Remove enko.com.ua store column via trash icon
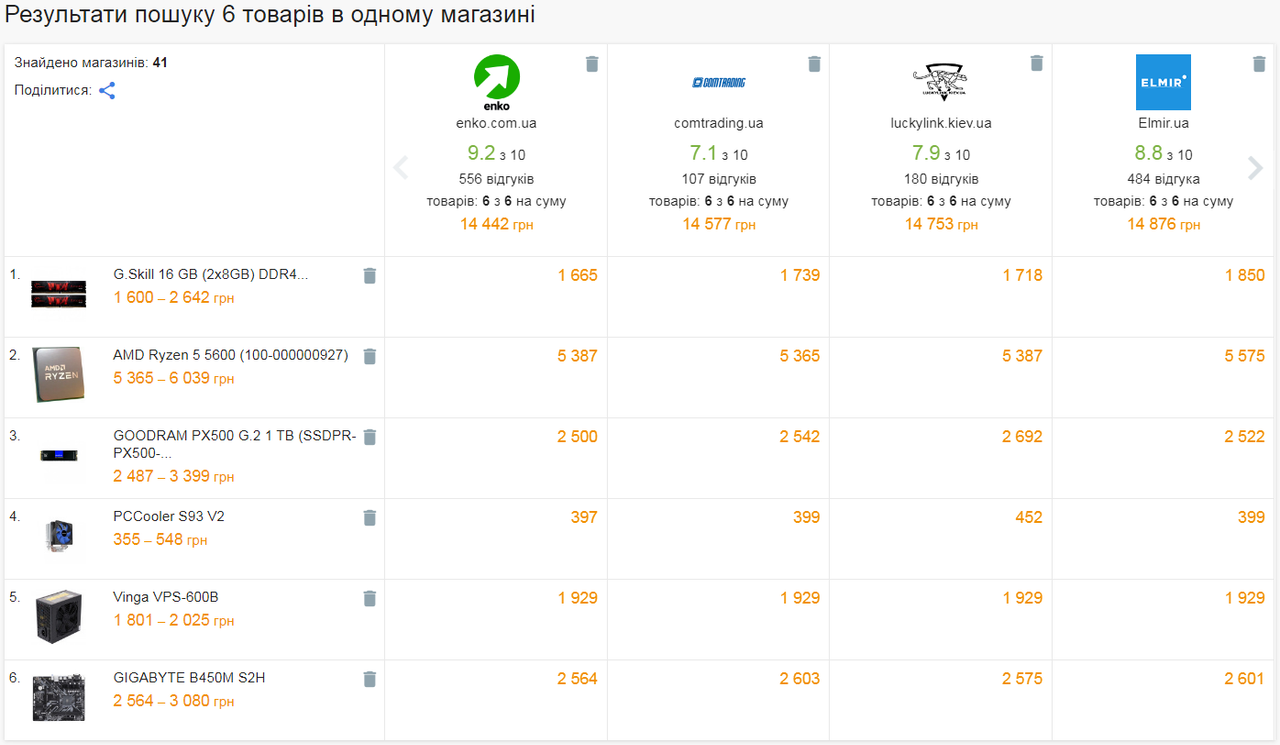The width and height of the screenshot is (1280, 745). 592,64
